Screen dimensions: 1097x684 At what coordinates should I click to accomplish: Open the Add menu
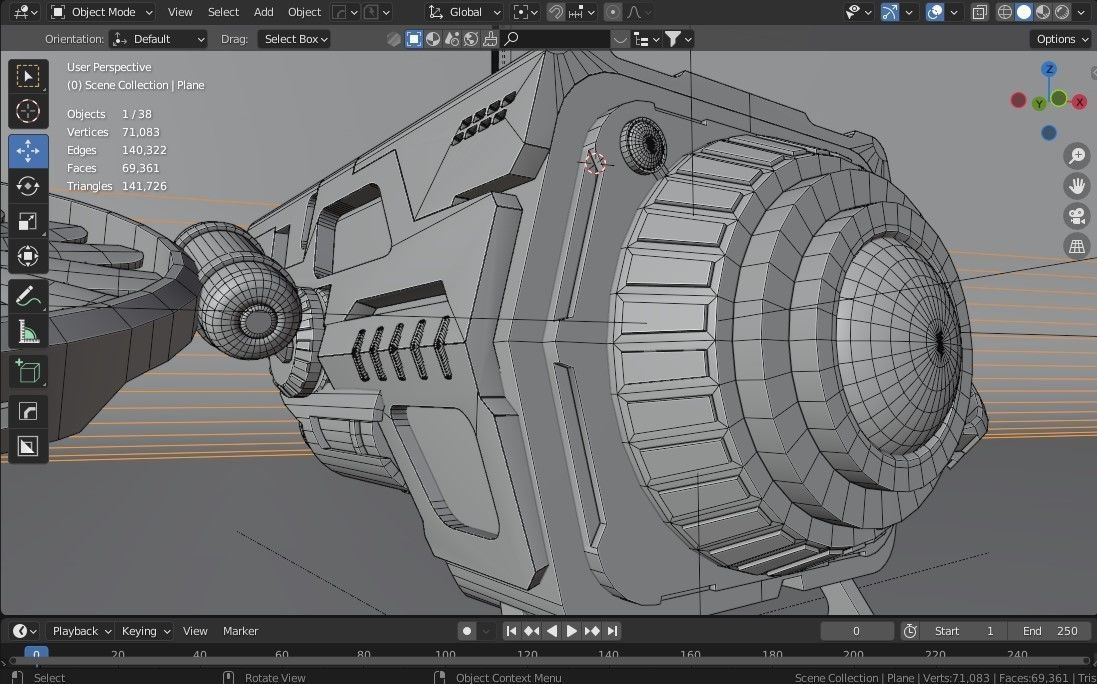(264, 12)
